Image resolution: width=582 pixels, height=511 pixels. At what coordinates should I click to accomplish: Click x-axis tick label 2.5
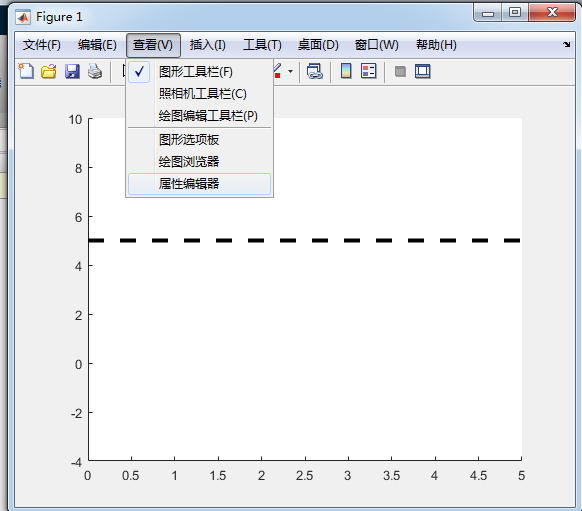pyautogui.click(x=304, y=476)
